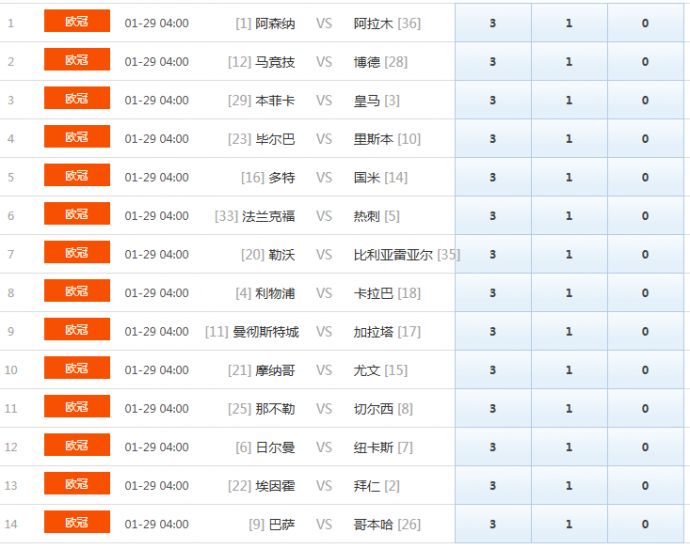The height and width of the screenshot is (549, 690).
Task: Select outcome 3 for 阿森纳 vs 阿拉木
Action: tap(492, 23)
